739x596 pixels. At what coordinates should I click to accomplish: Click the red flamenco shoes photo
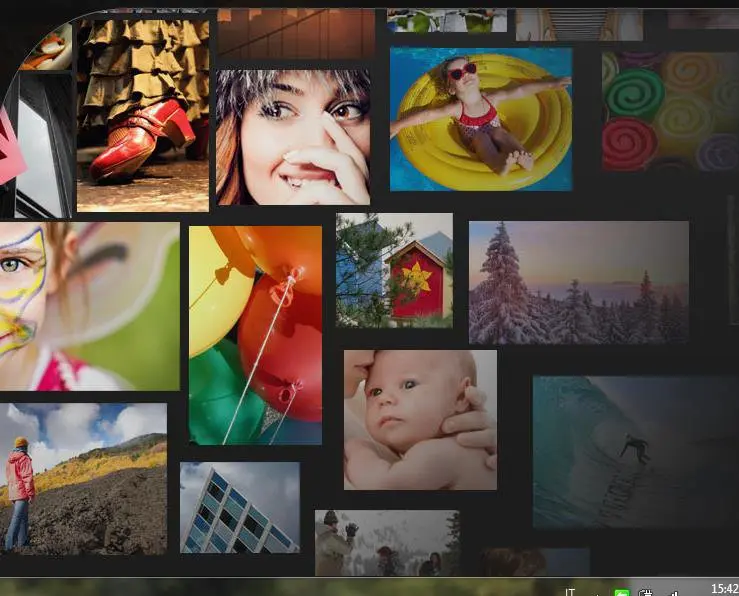pyautogui.click(x=143, y=115)
